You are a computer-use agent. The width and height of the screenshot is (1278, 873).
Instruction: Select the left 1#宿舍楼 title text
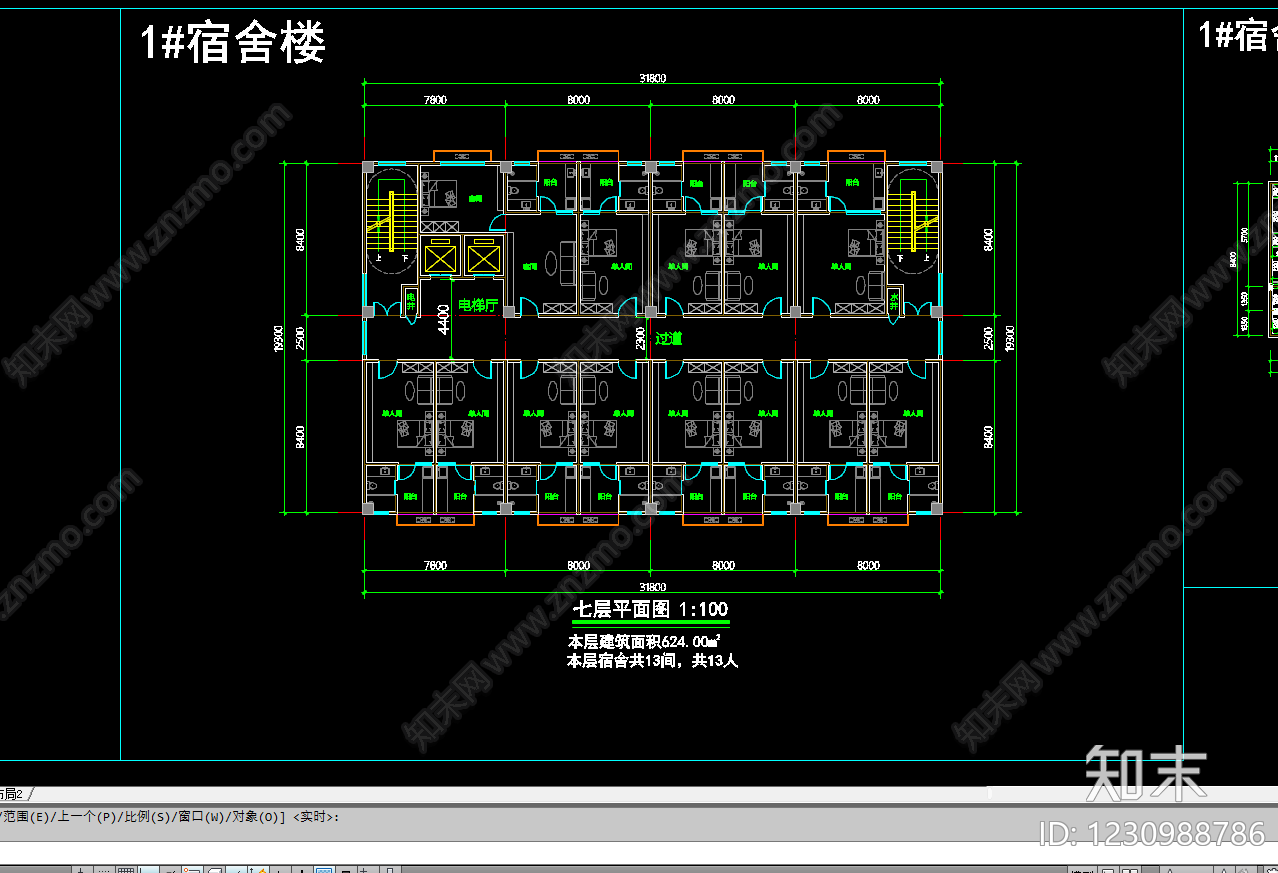point(232,43)
